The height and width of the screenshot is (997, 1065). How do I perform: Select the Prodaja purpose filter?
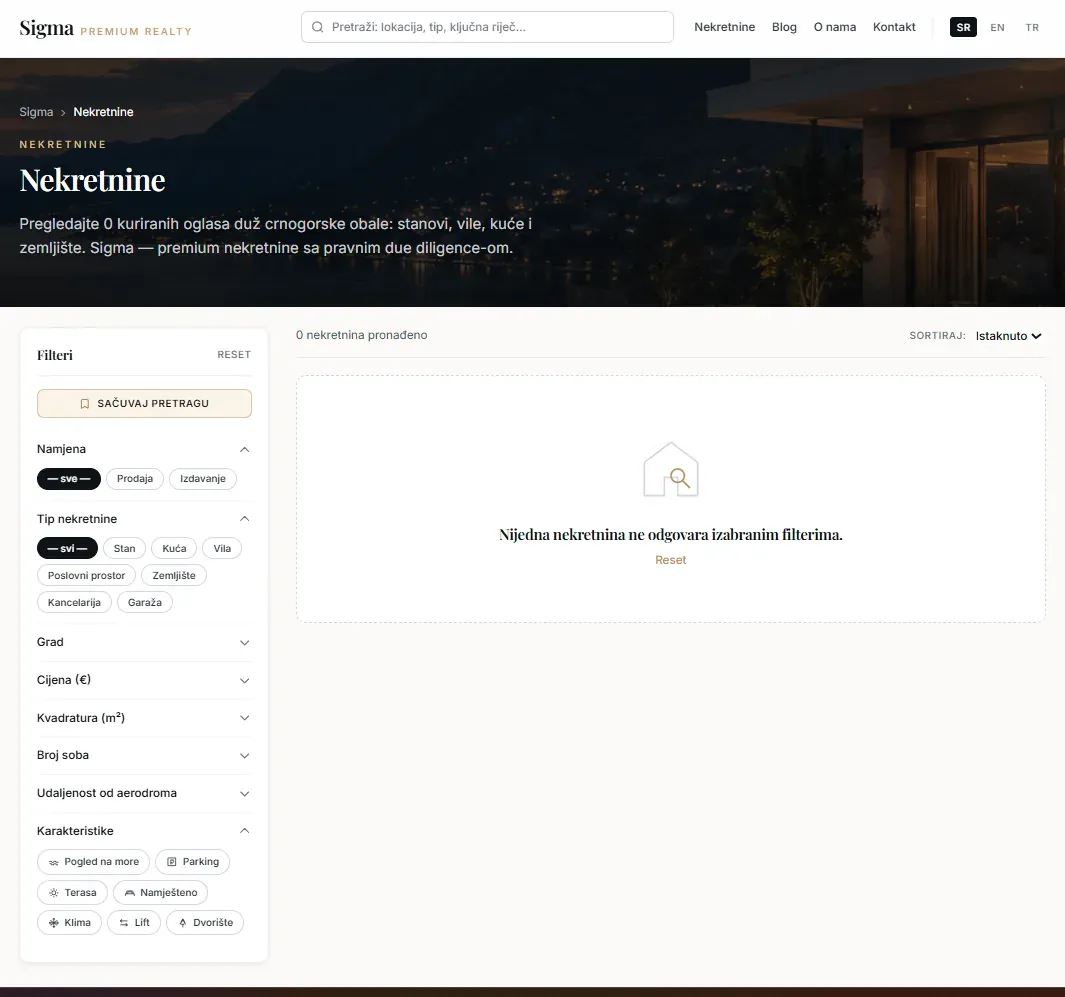pos(134,479)
